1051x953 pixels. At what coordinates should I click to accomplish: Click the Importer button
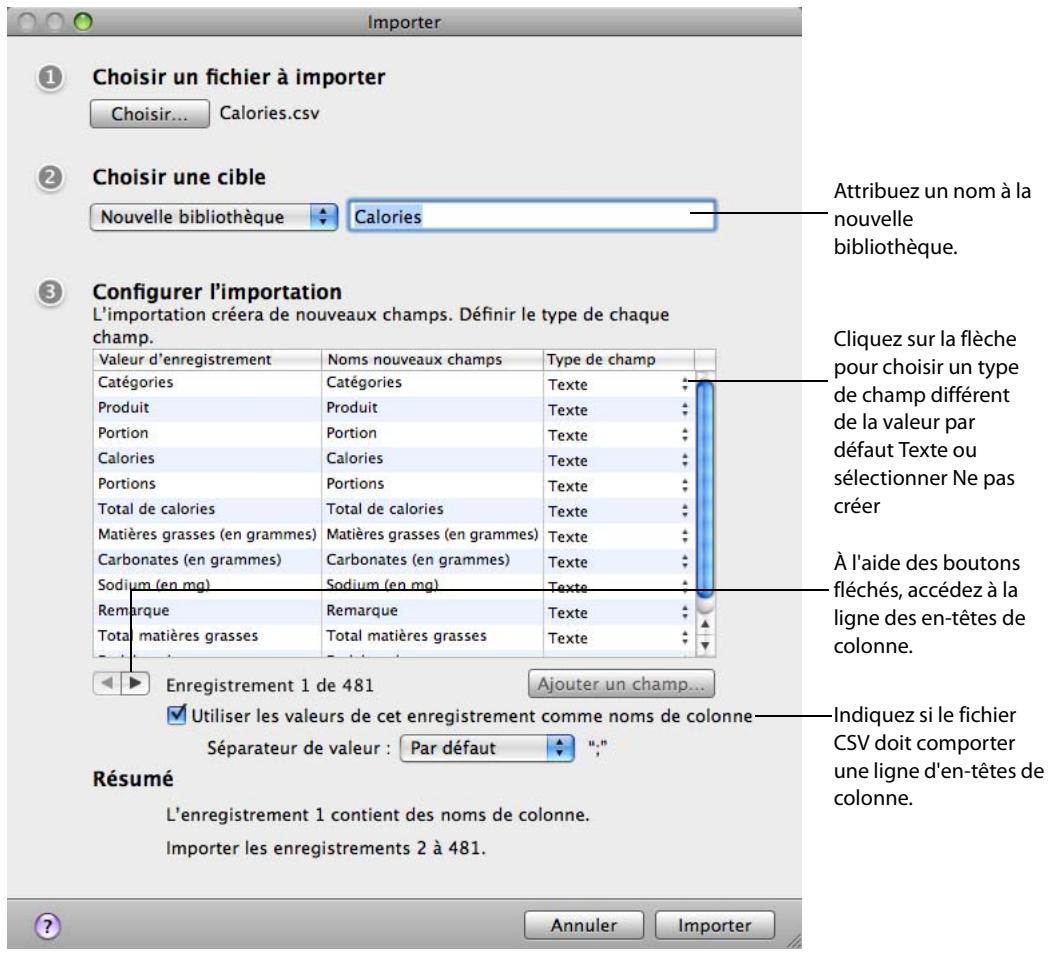pos(714,926)
